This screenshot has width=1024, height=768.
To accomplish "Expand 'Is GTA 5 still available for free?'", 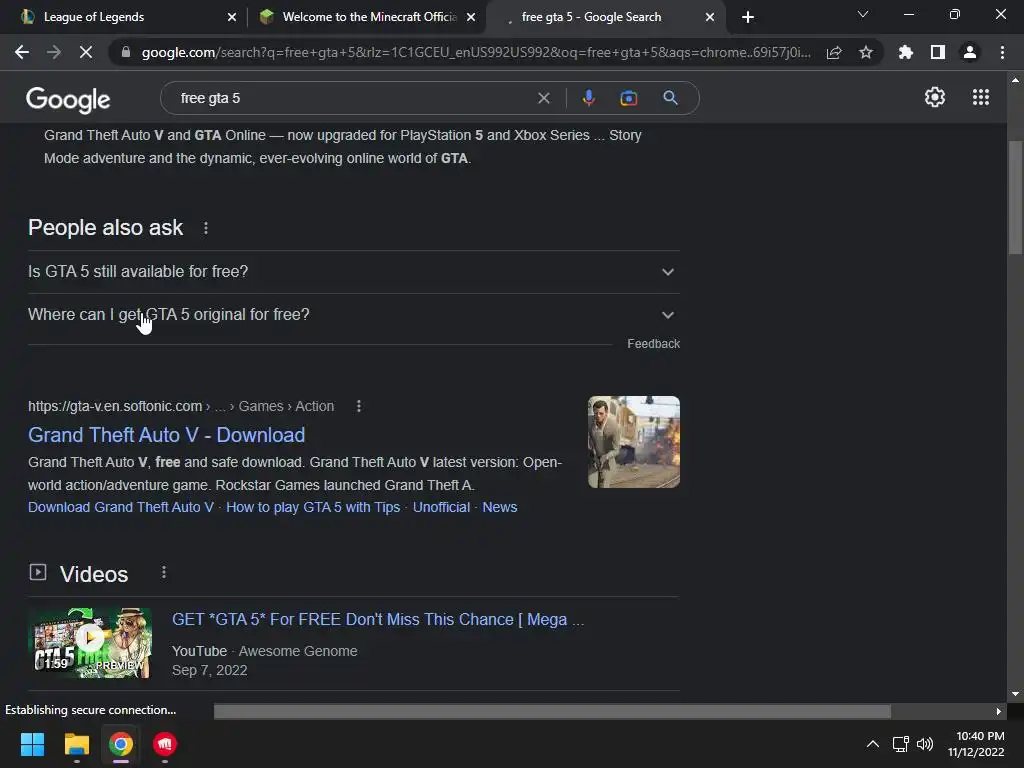I will [x=353, y=272].
